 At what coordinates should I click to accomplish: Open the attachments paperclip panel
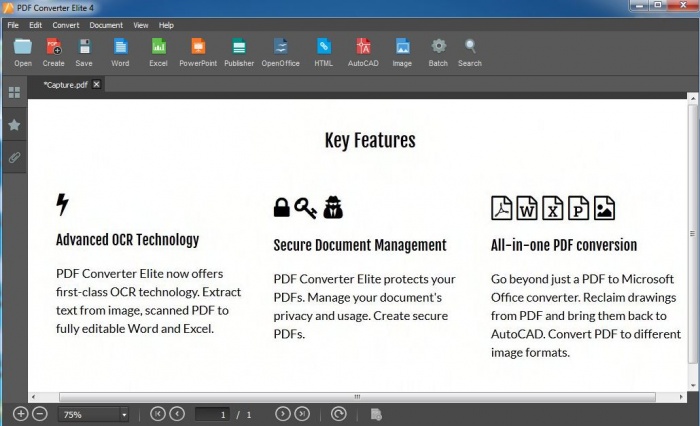pos(14,157)
